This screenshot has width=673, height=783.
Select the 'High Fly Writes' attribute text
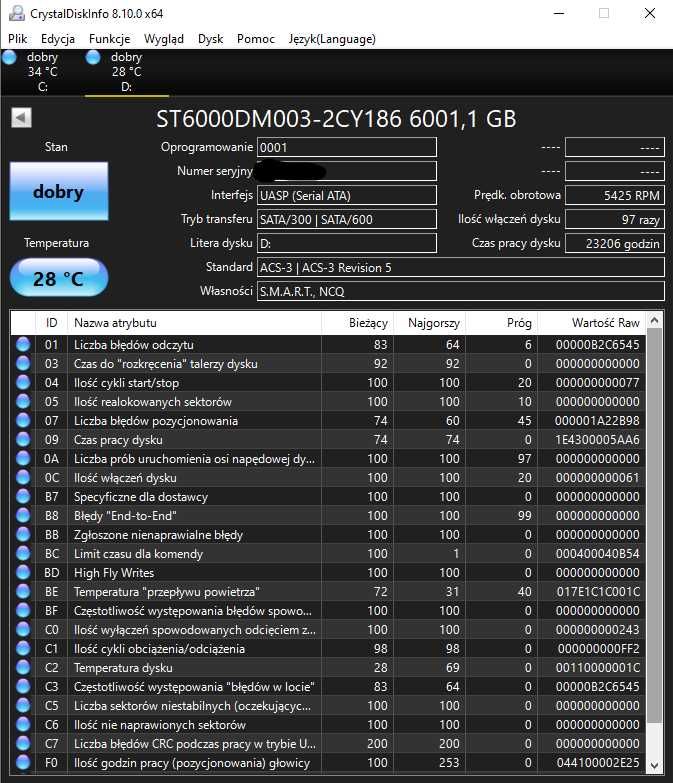pyautogui.click(x=114, y=573)
